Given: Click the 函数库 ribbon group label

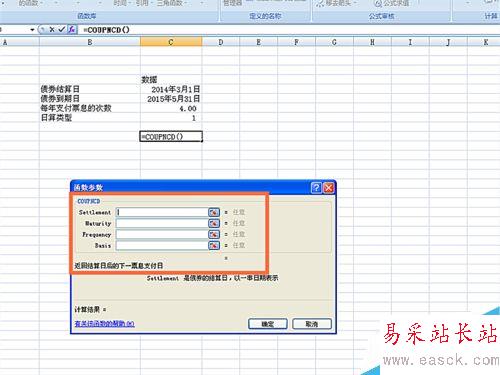Looking at the screenshot, I should 87,16.
